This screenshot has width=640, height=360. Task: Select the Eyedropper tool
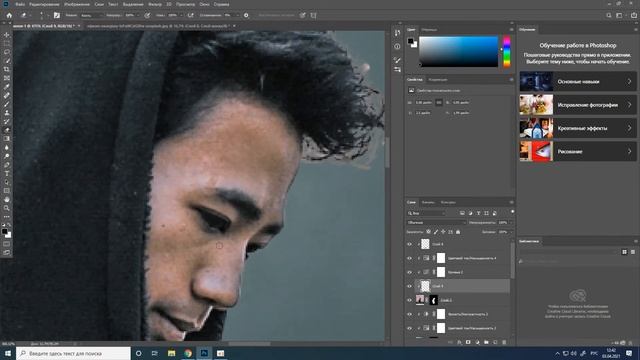[7, 87]
